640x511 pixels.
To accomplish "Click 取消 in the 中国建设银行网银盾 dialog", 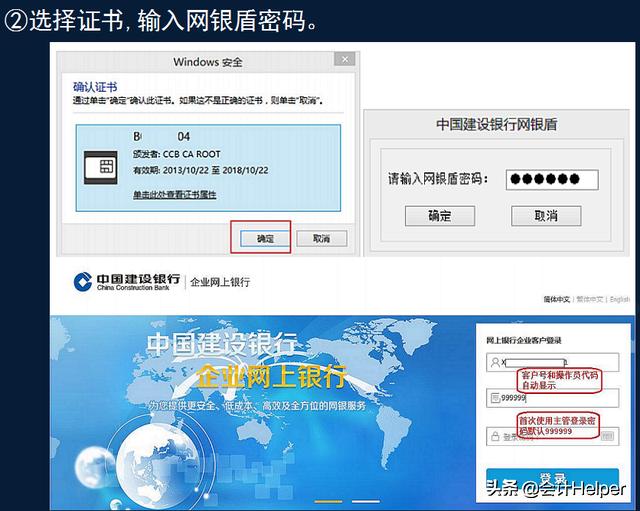I will pyautogui.click(x=546, y=216).
